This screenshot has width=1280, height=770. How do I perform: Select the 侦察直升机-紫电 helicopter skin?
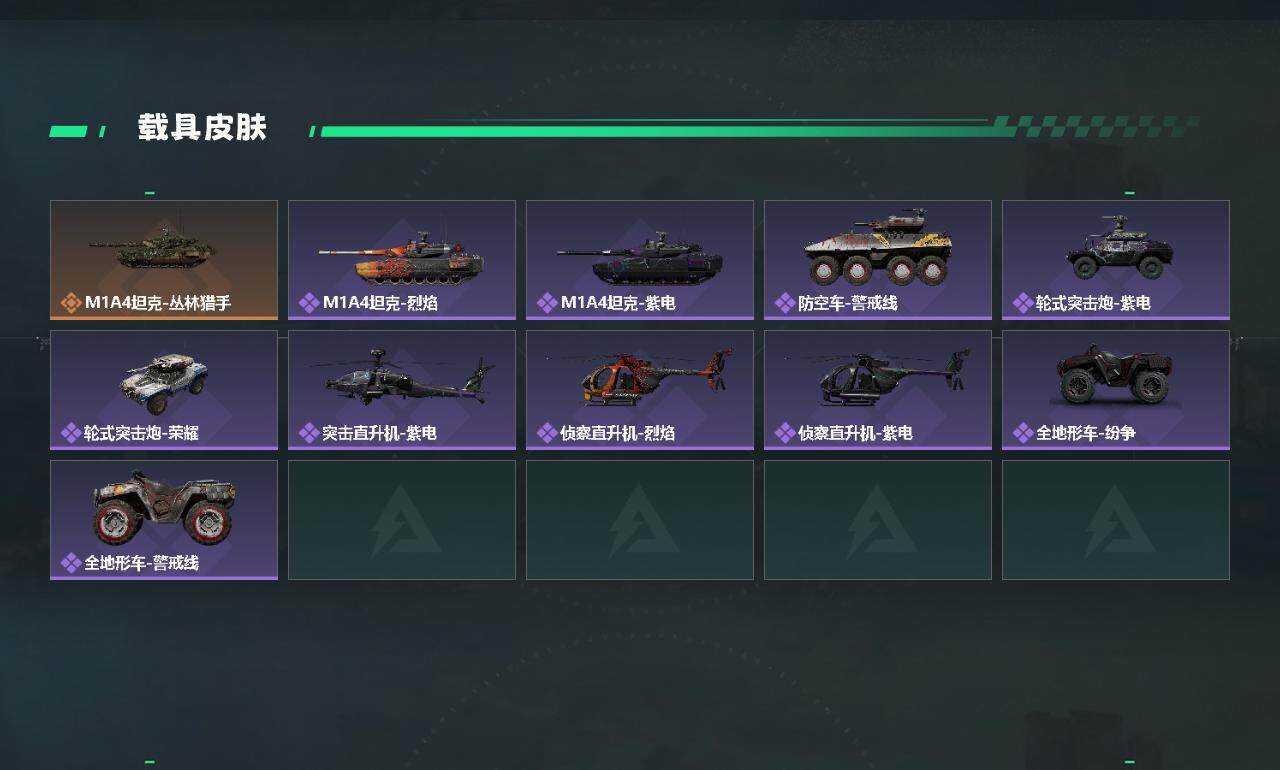(878, 390)
